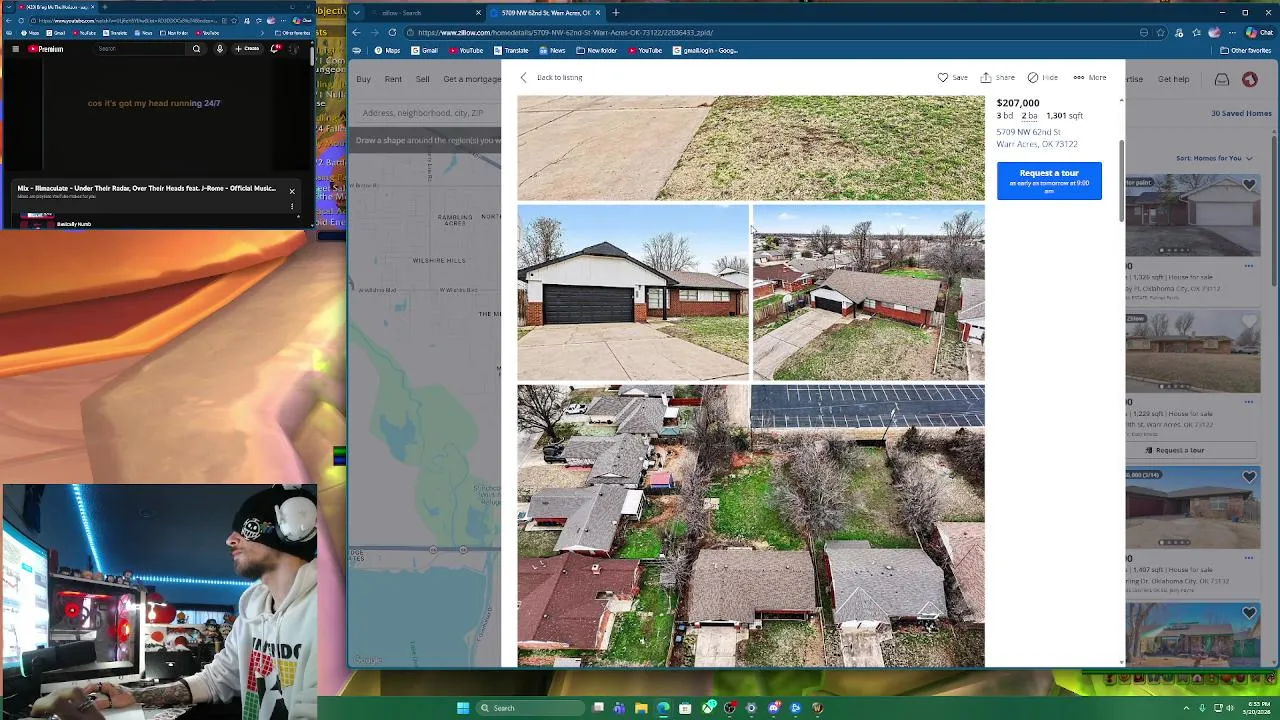Open 30 Saved Homes link
Viewport: 1280px width, 720px height.
(x=1241, y=113)
